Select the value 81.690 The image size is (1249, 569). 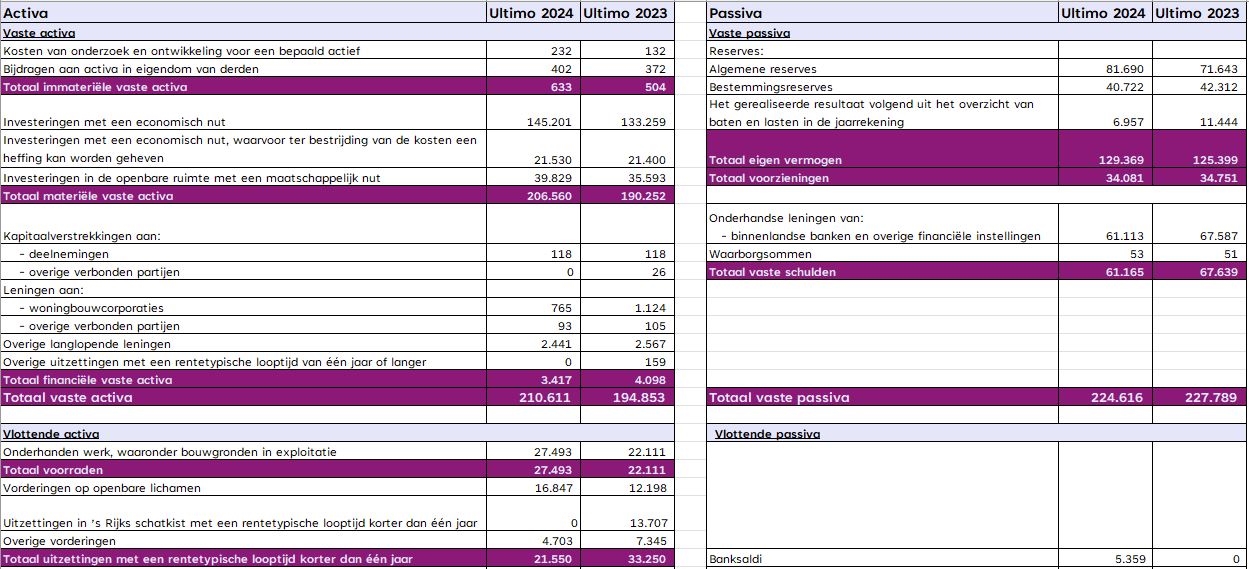click(x=1125, y=69)
